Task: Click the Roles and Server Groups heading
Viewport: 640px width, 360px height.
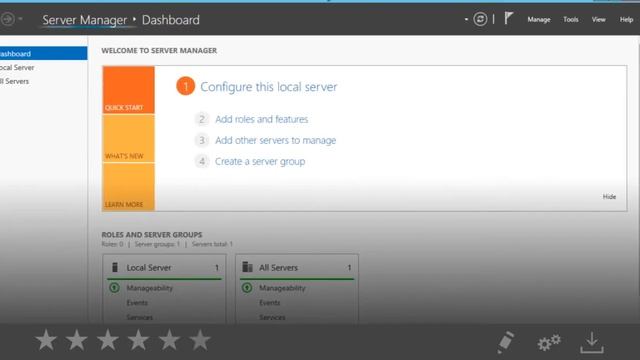Action: coord(152,235)
